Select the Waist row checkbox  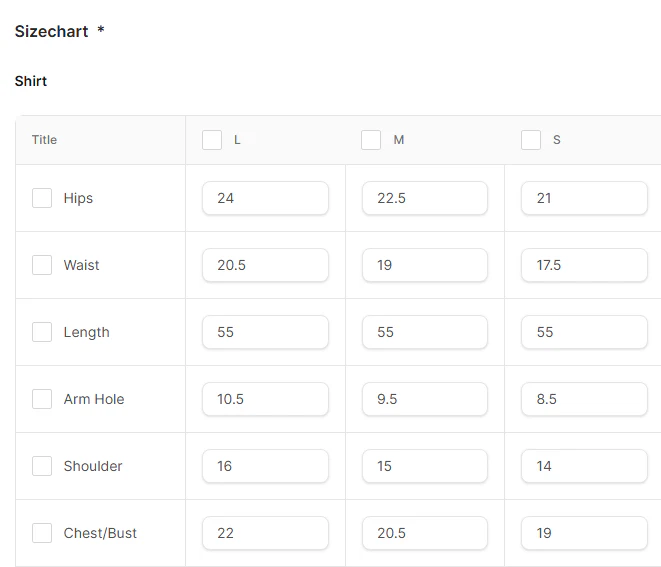click(42, 265)
